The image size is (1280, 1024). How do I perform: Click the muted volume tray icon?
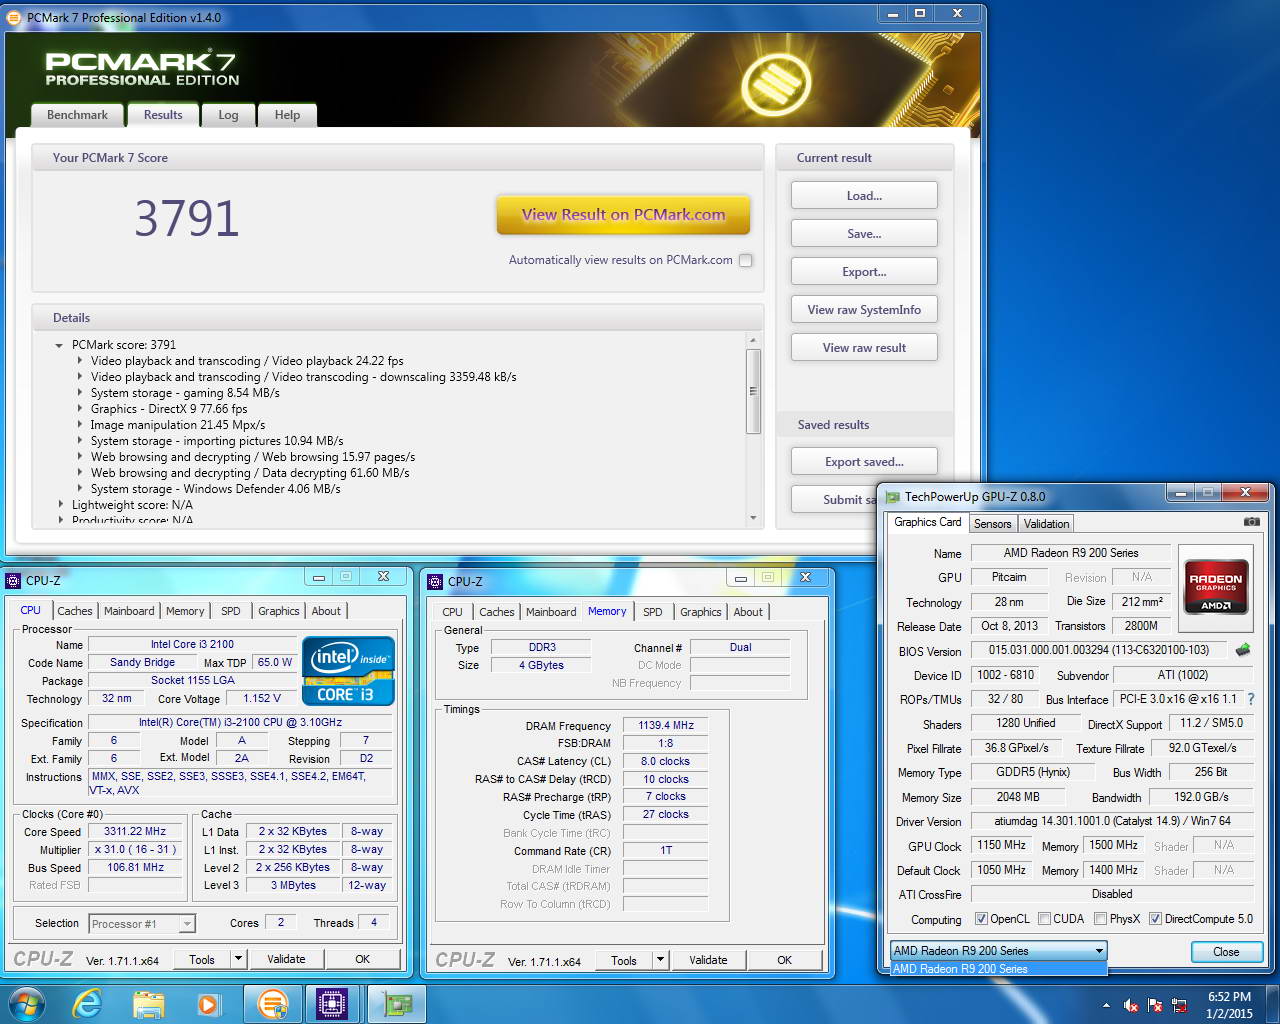tap(1131, 1005)
